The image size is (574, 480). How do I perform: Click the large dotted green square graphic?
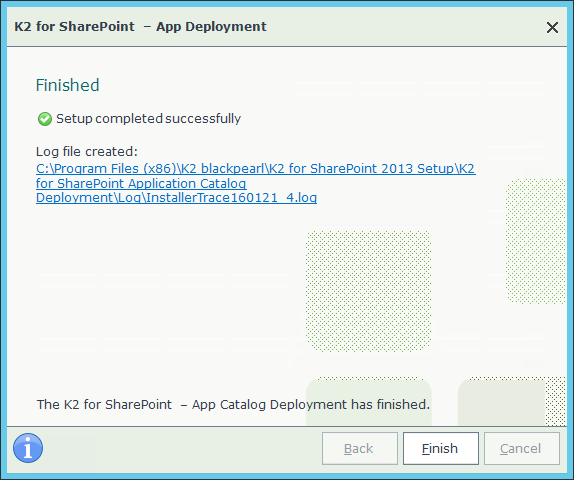point(368,291)
